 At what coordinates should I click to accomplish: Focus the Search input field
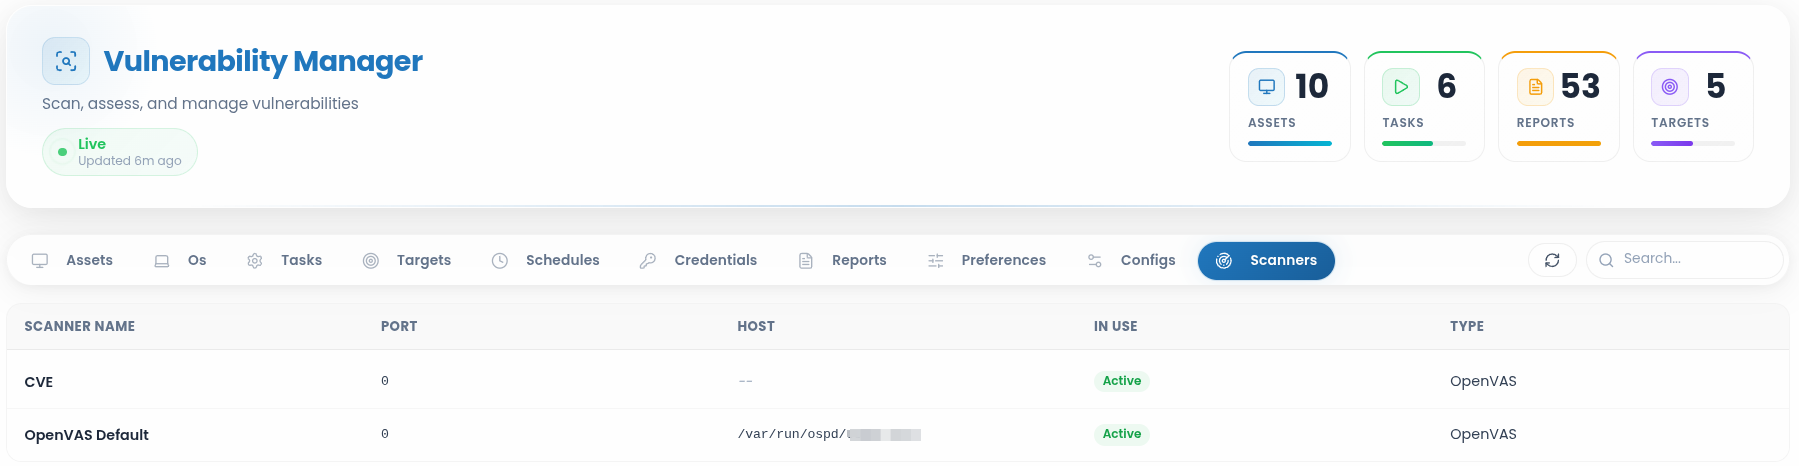click(1685, 260)
